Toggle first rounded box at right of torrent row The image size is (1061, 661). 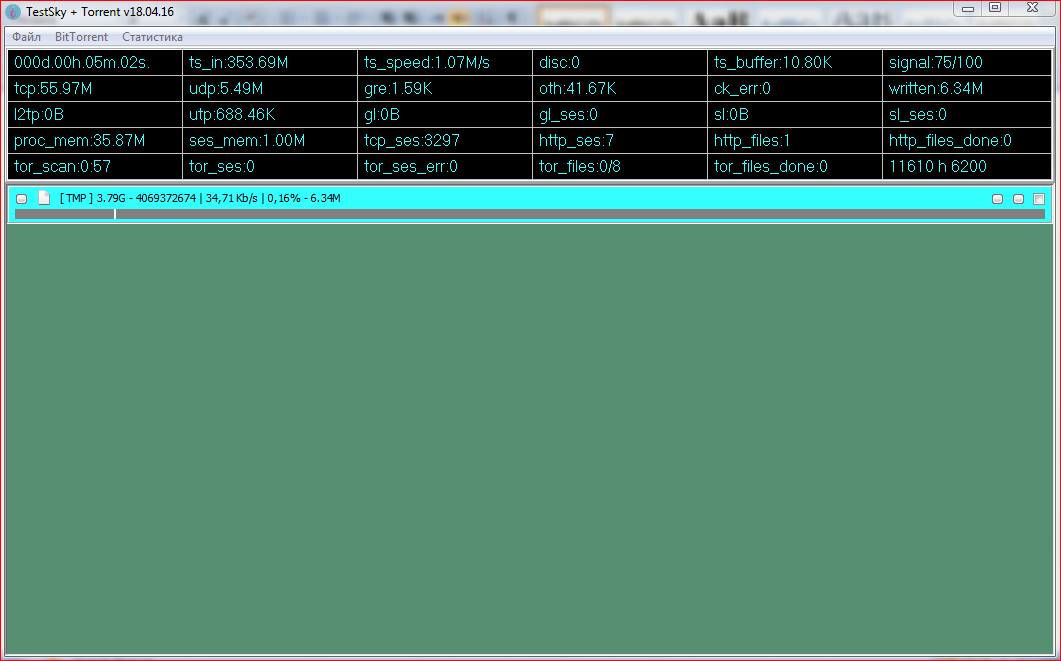coord(997,199)
